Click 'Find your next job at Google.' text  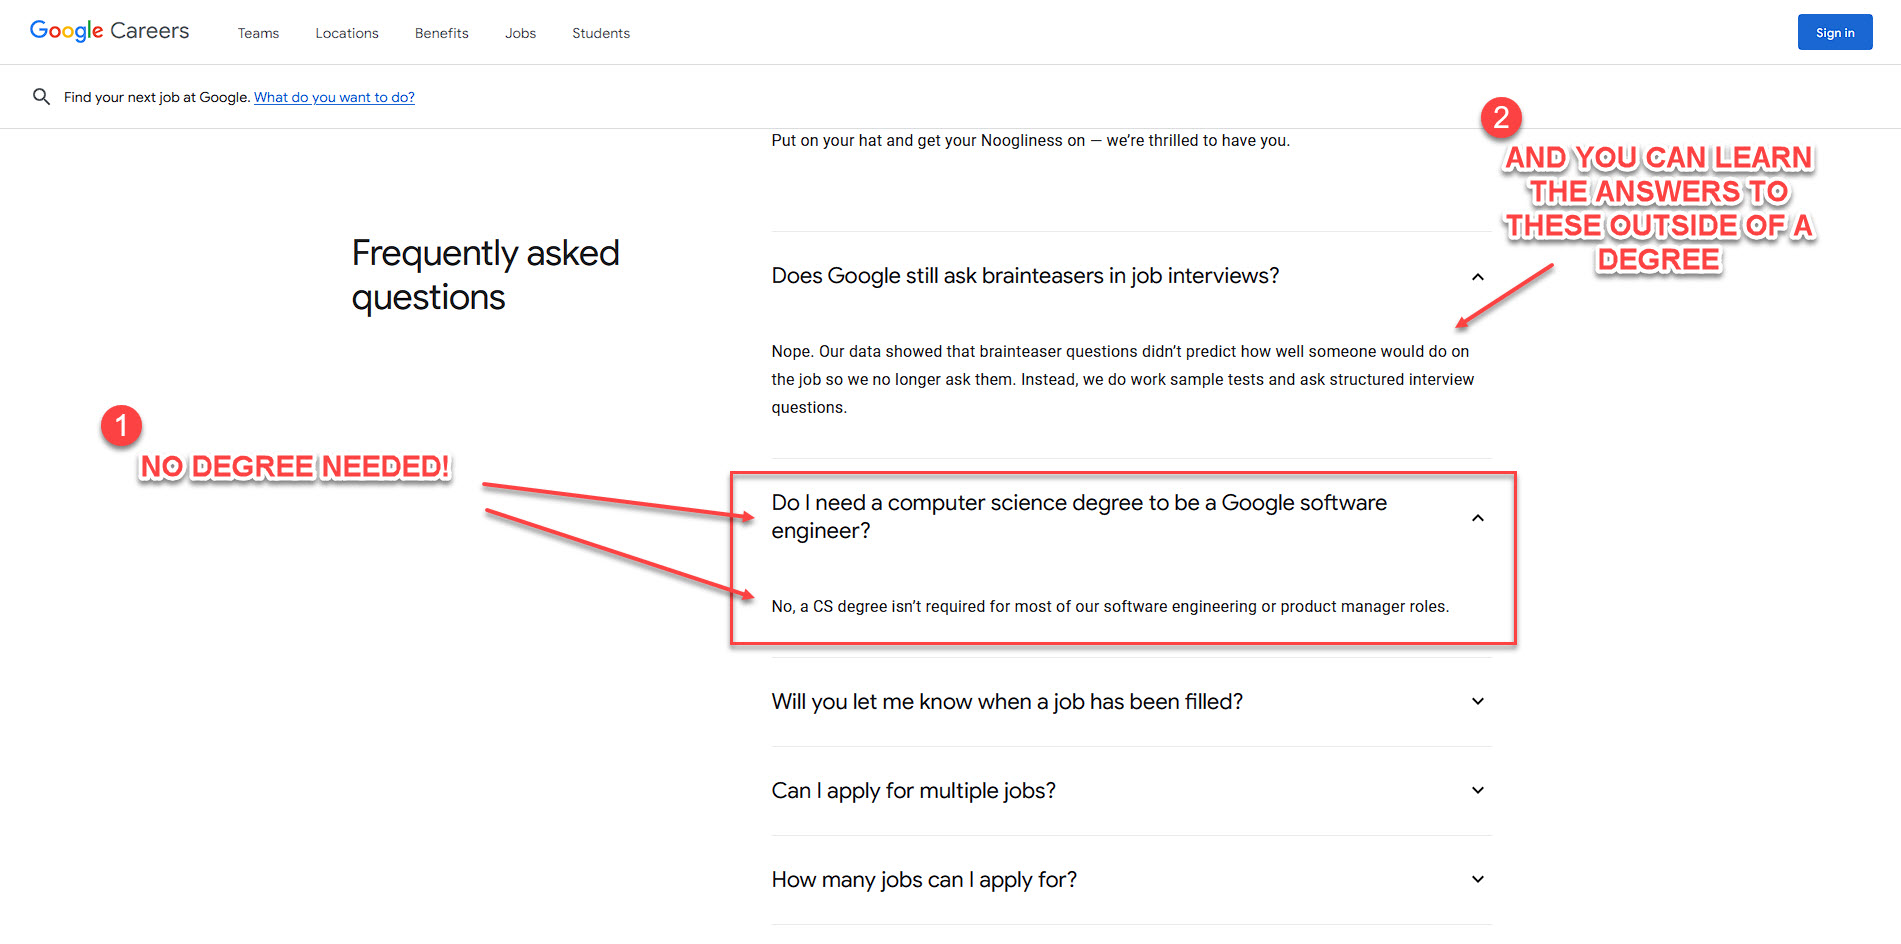point(157,97)
